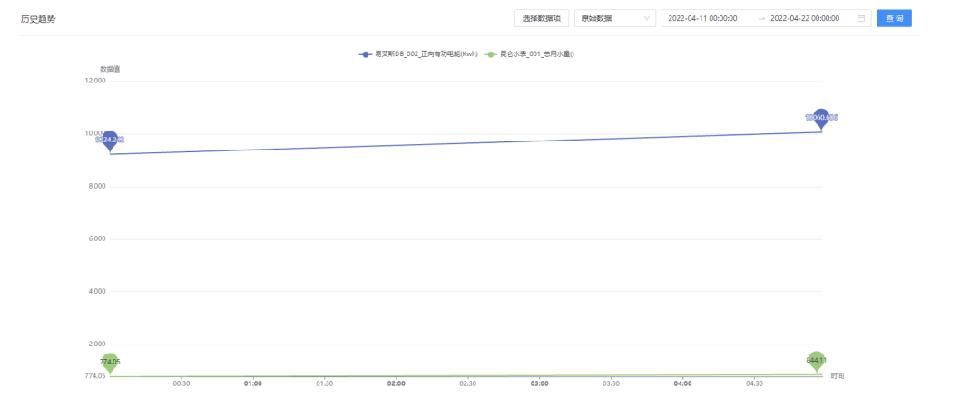Edit the start date 2022-04-11 00:00:00

click(x=703, y=18)
